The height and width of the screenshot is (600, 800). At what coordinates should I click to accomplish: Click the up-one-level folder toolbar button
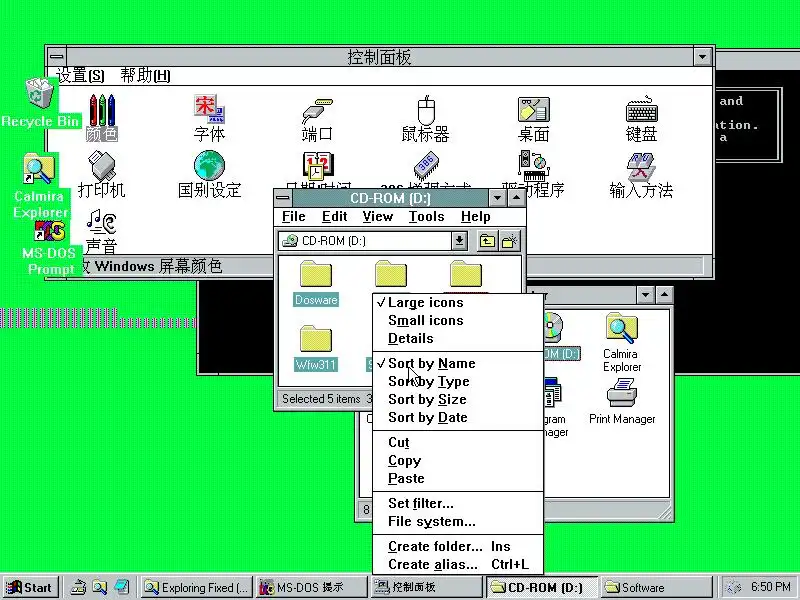(487, 241)
